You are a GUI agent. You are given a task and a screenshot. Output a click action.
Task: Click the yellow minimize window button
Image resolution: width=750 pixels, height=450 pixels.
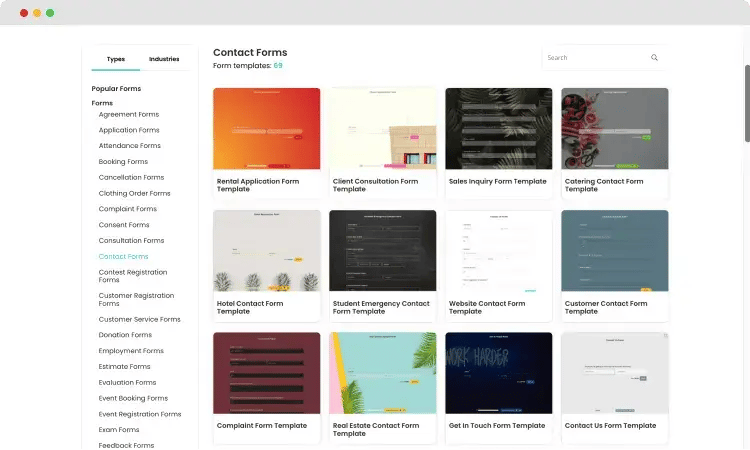point(37,13)
